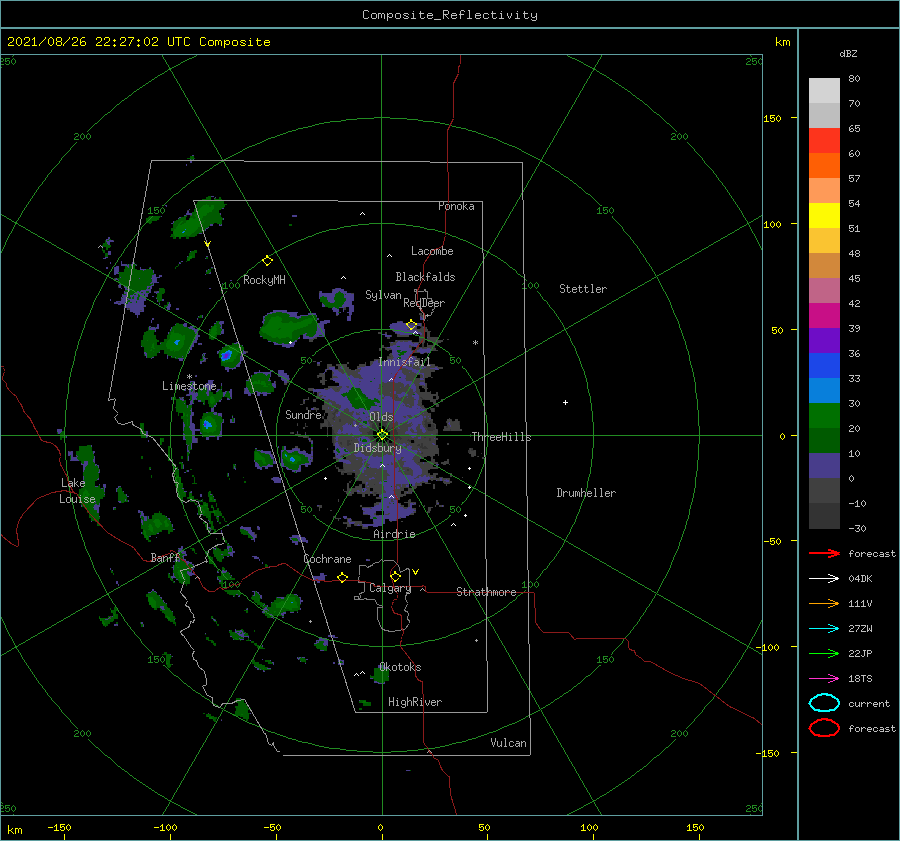Viewport: 900px width, 841px height.
Task: Click the Vulcan label
Action: 509,743
